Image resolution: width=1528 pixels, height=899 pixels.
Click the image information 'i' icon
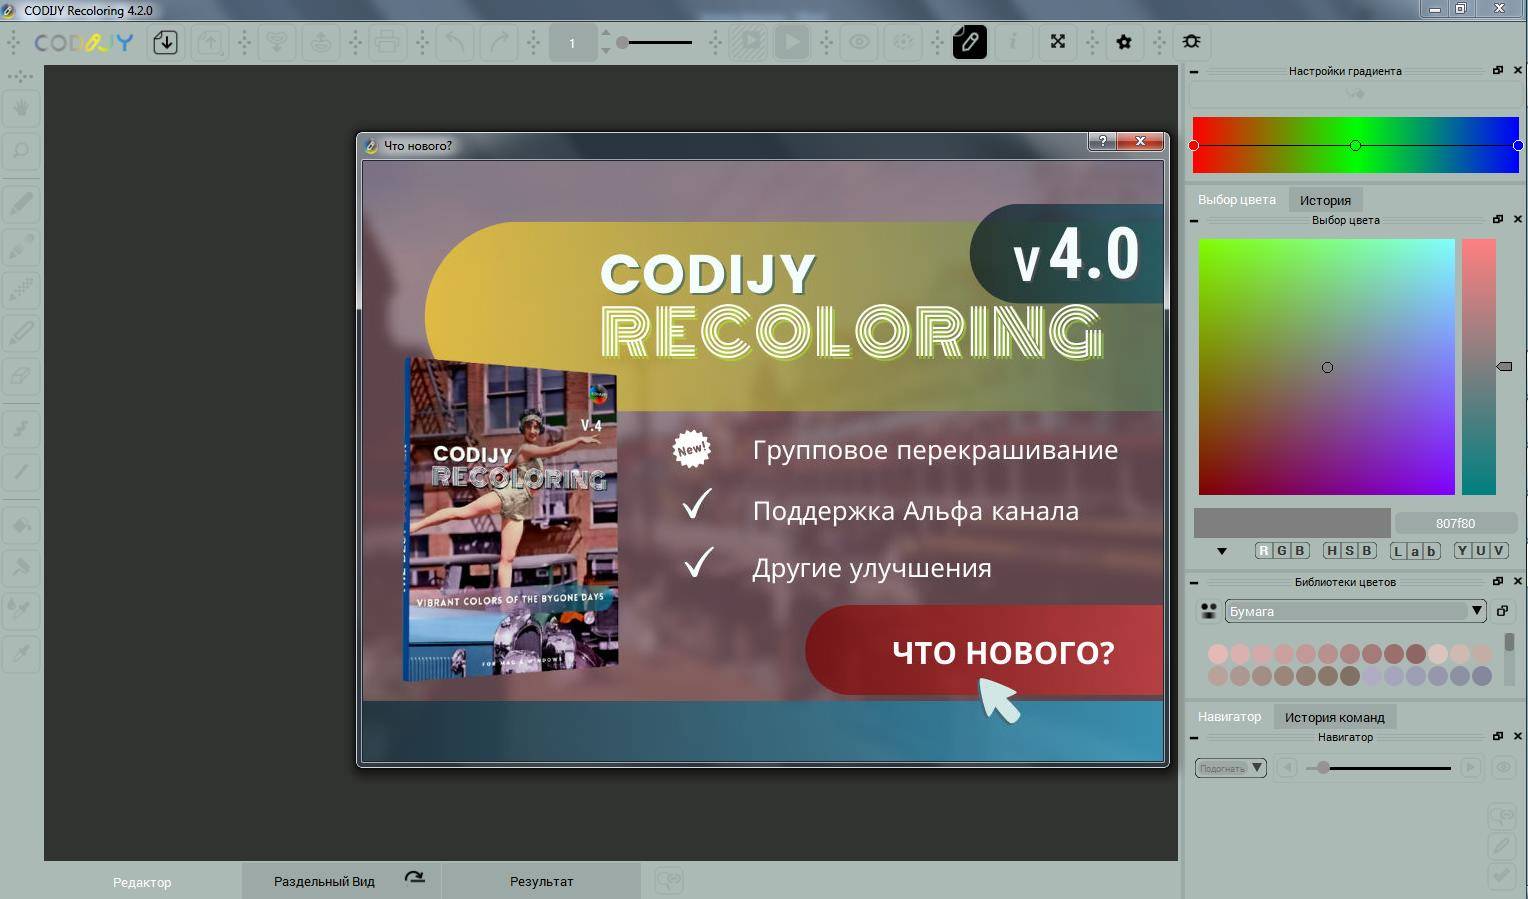tap(1013, 42)
